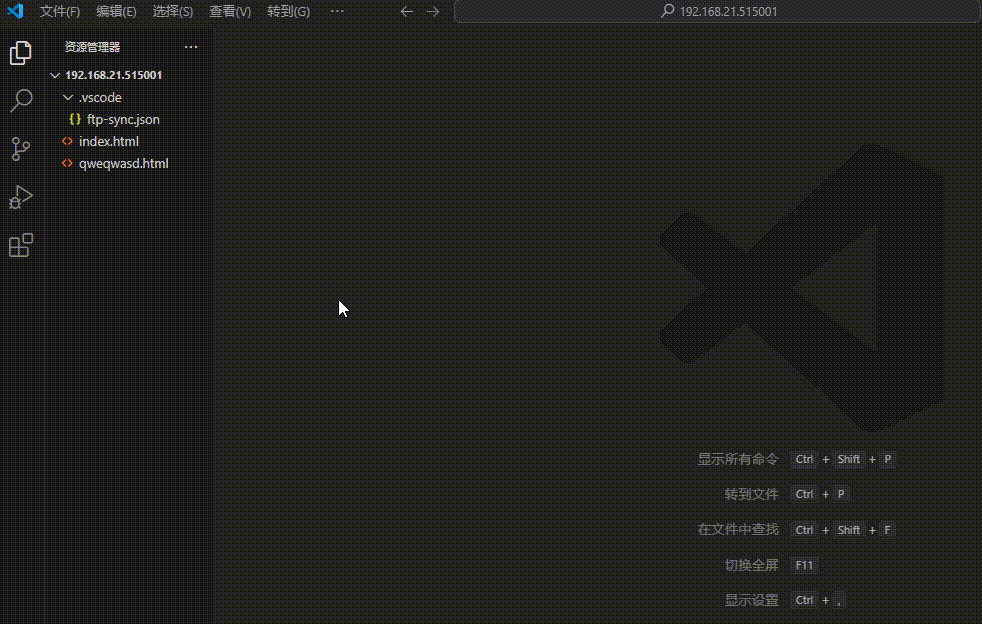Click the VS Code logo icon
This screenshot has height=624, width=982.
click(15, 12)
